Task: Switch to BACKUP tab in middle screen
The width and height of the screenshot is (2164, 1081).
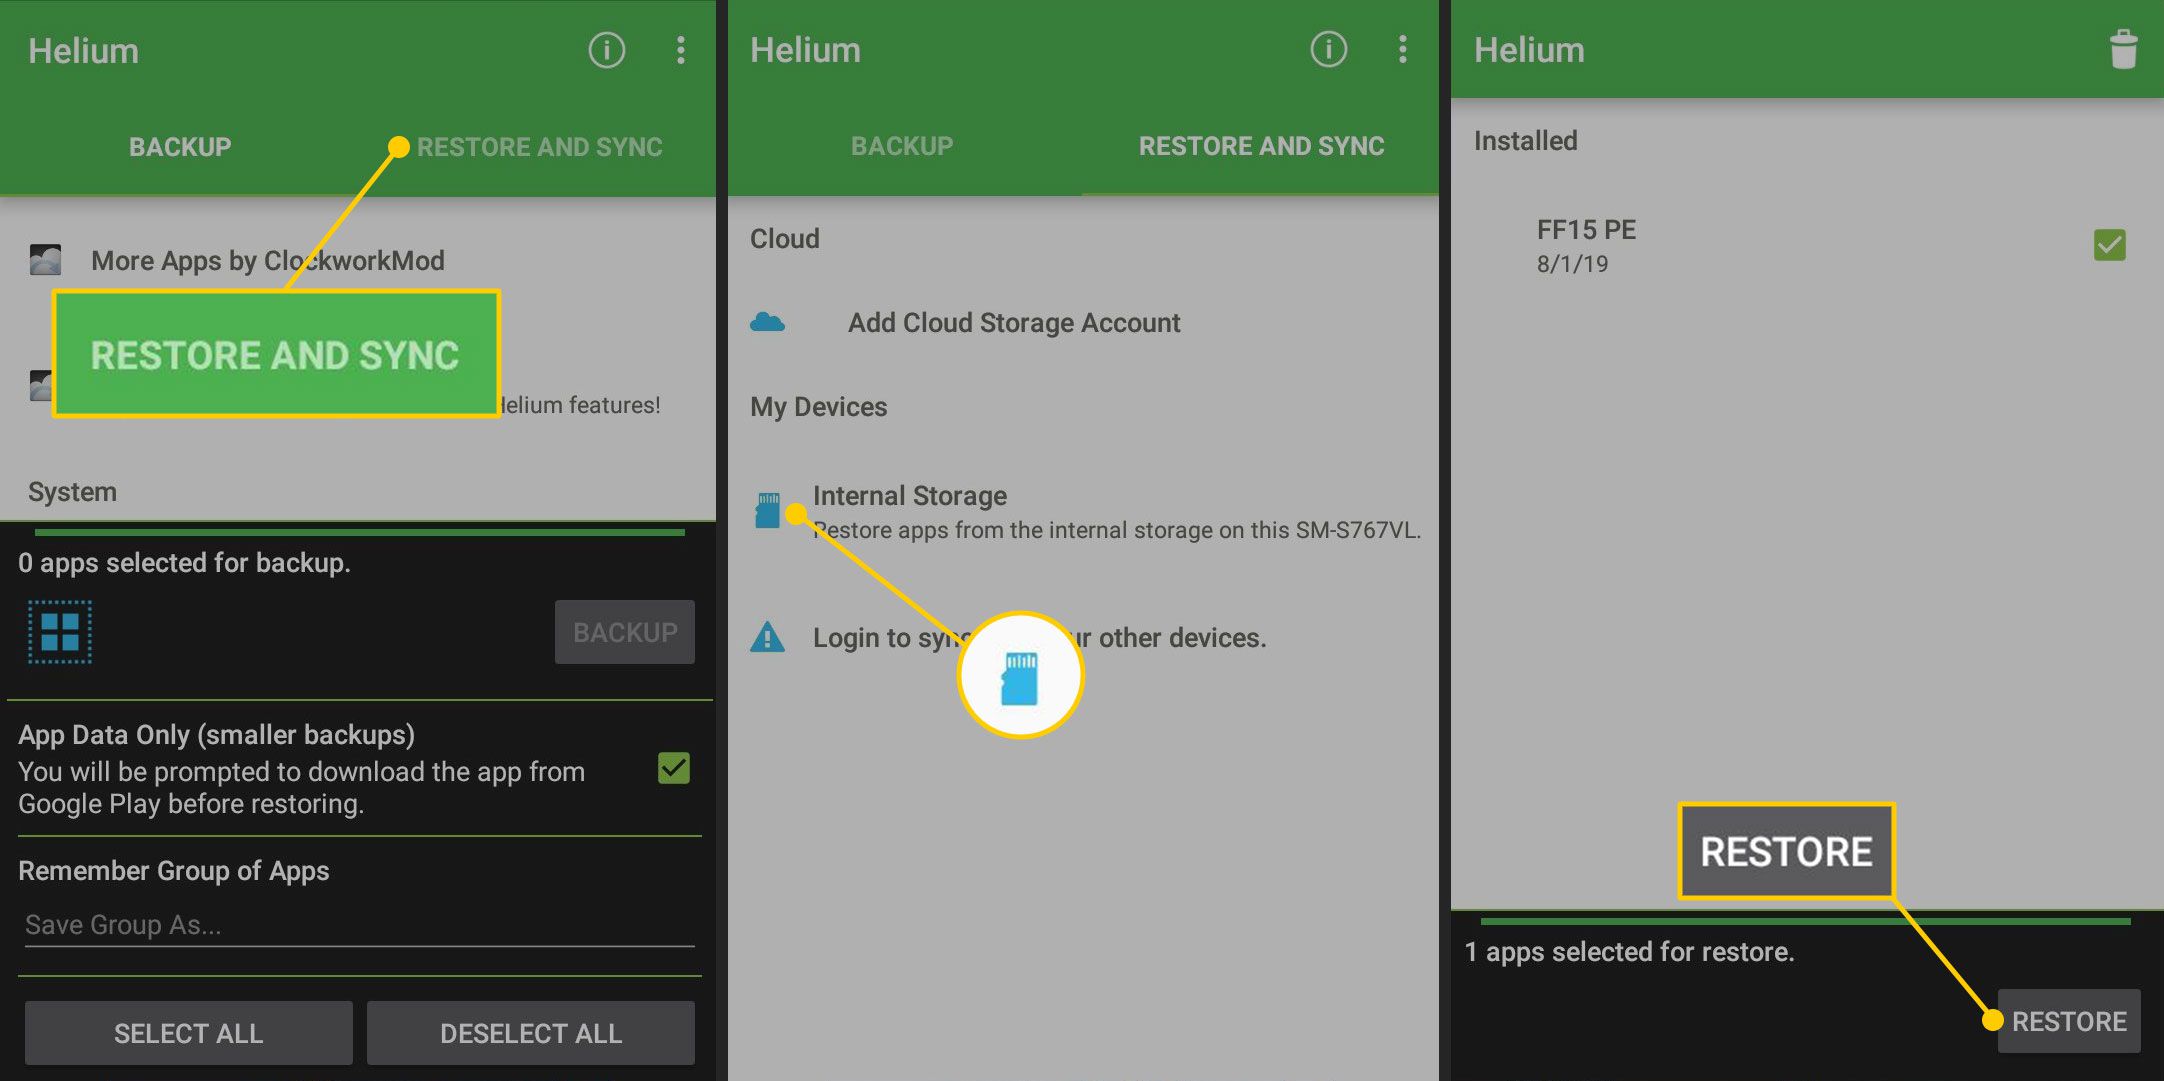Action: coord(902,146)
